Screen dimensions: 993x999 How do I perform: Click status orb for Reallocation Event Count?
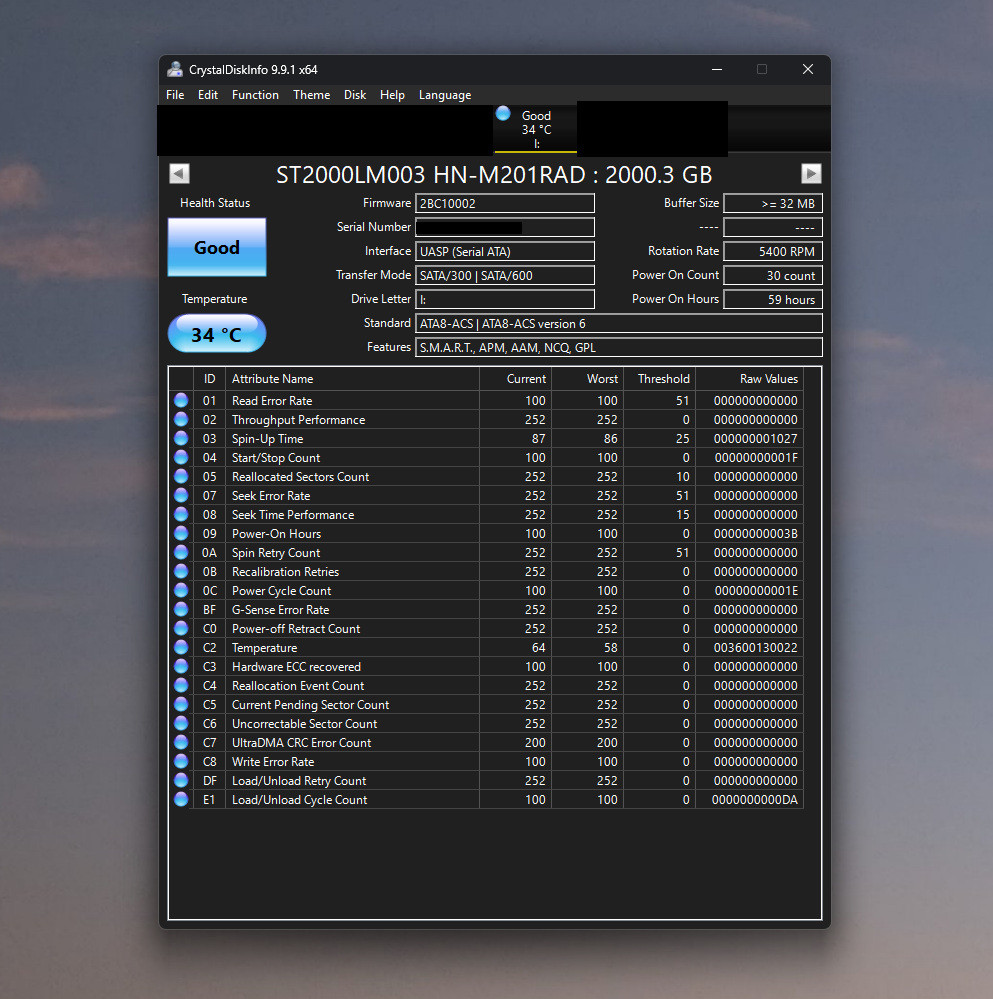tap(181, 686)
